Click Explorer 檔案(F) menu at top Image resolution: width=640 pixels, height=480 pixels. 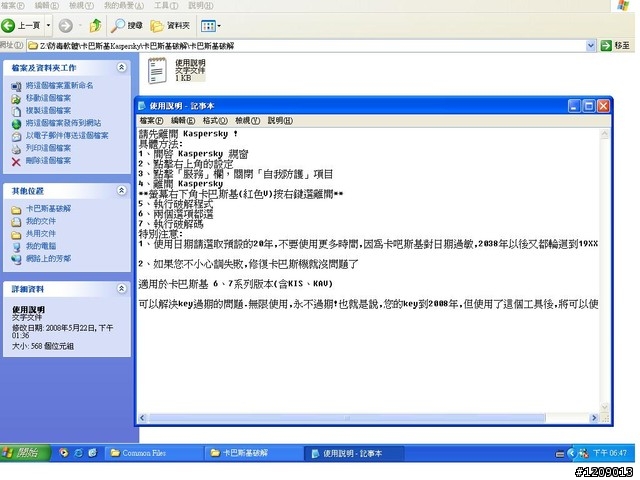coord(12,5)
